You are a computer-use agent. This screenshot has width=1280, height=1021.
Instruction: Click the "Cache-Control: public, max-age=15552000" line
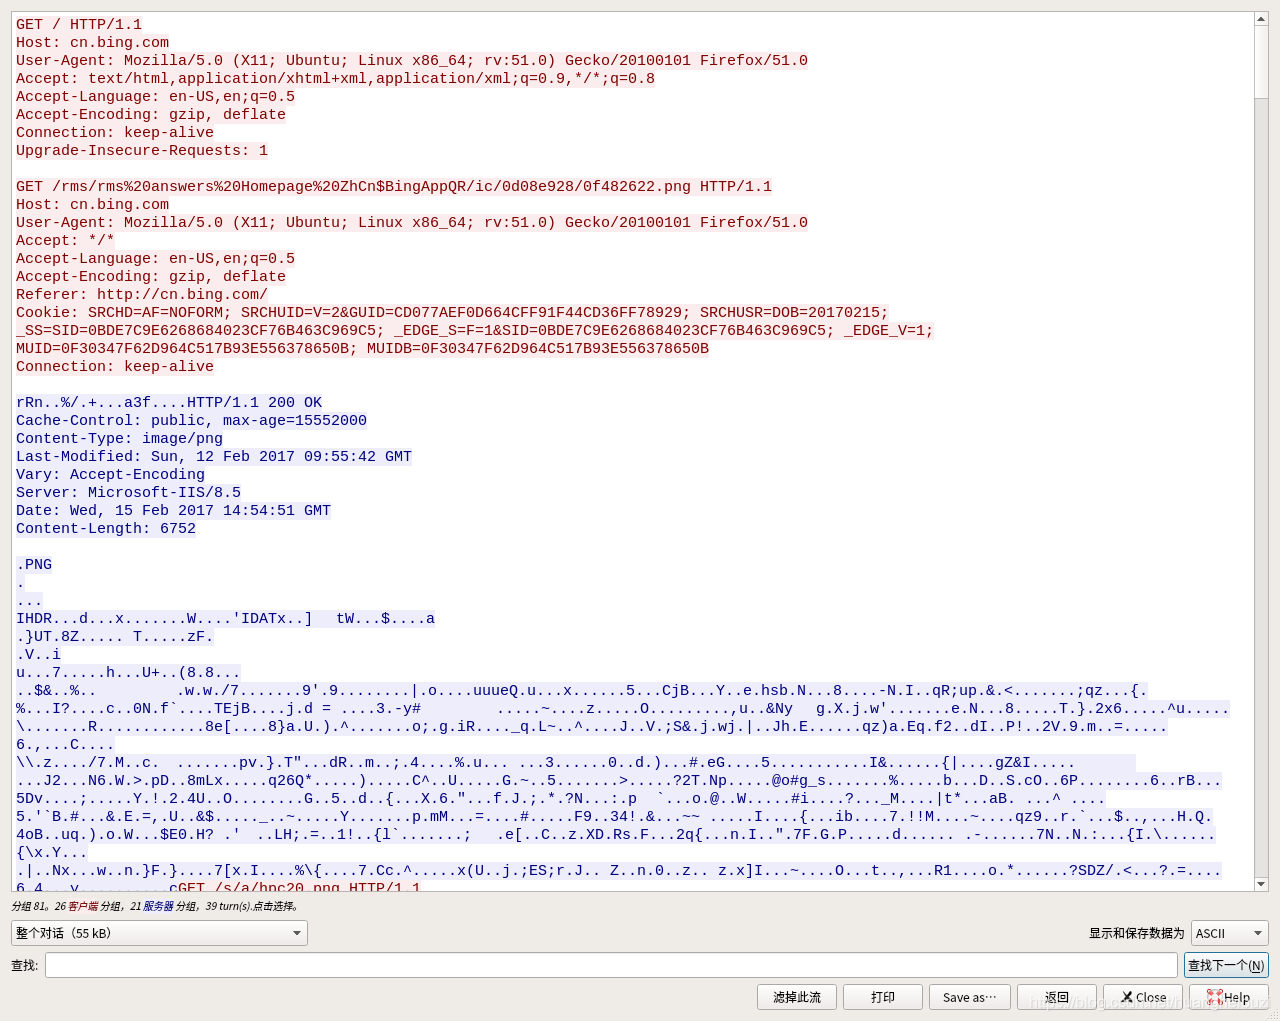(191, 420)
